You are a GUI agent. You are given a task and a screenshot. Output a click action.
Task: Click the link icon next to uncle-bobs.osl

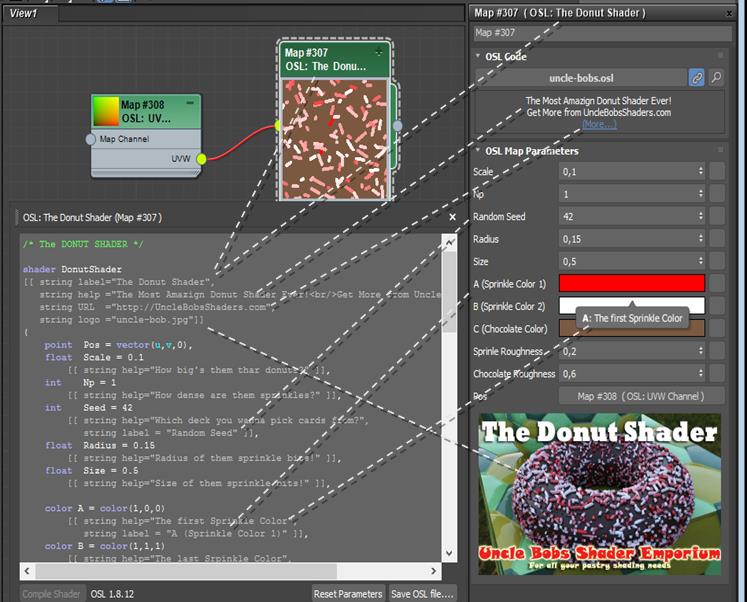tap(697, 78)
